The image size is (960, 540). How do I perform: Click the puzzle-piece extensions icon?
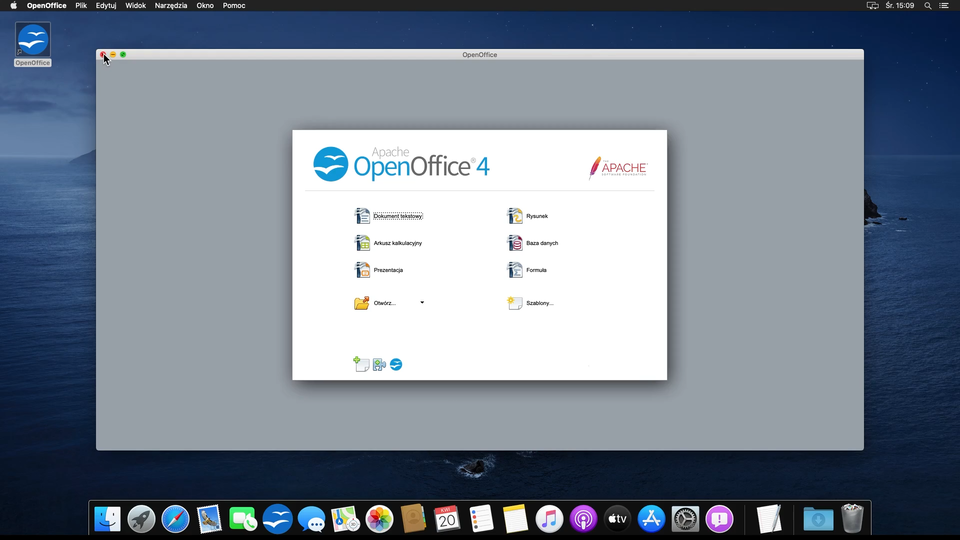(x=379, y=365)
